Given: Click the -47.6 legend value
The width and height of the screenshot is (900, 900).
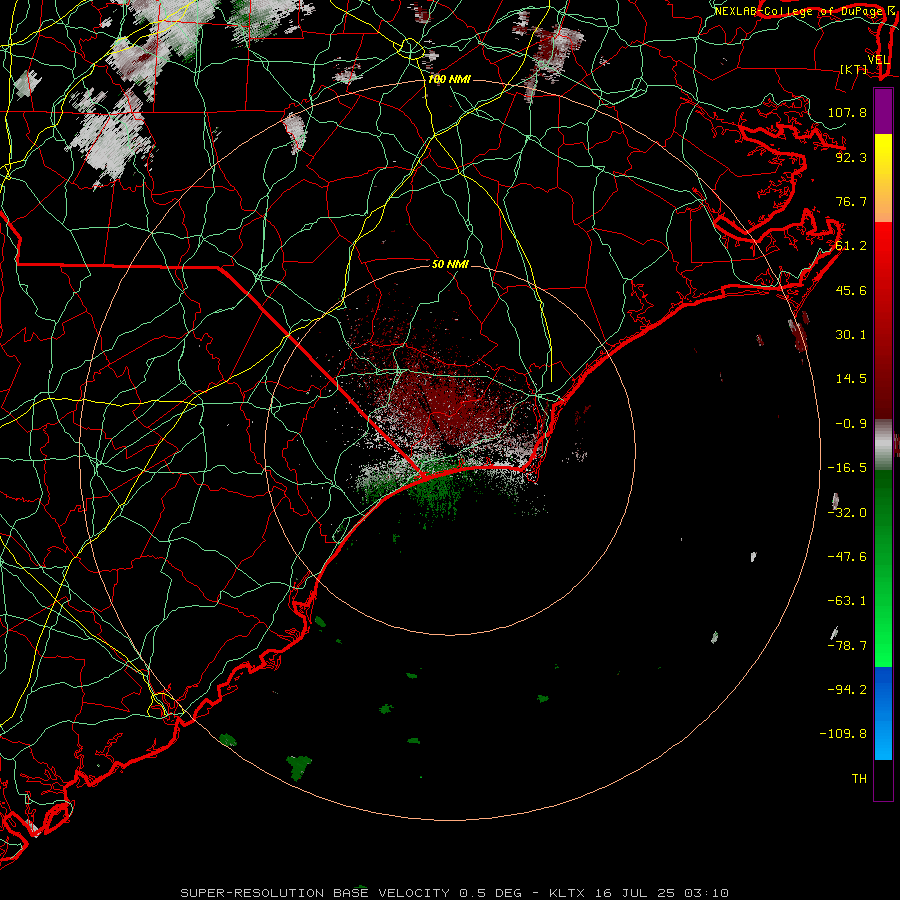Looking at the screenshot, I should click(x=847, y=557).
